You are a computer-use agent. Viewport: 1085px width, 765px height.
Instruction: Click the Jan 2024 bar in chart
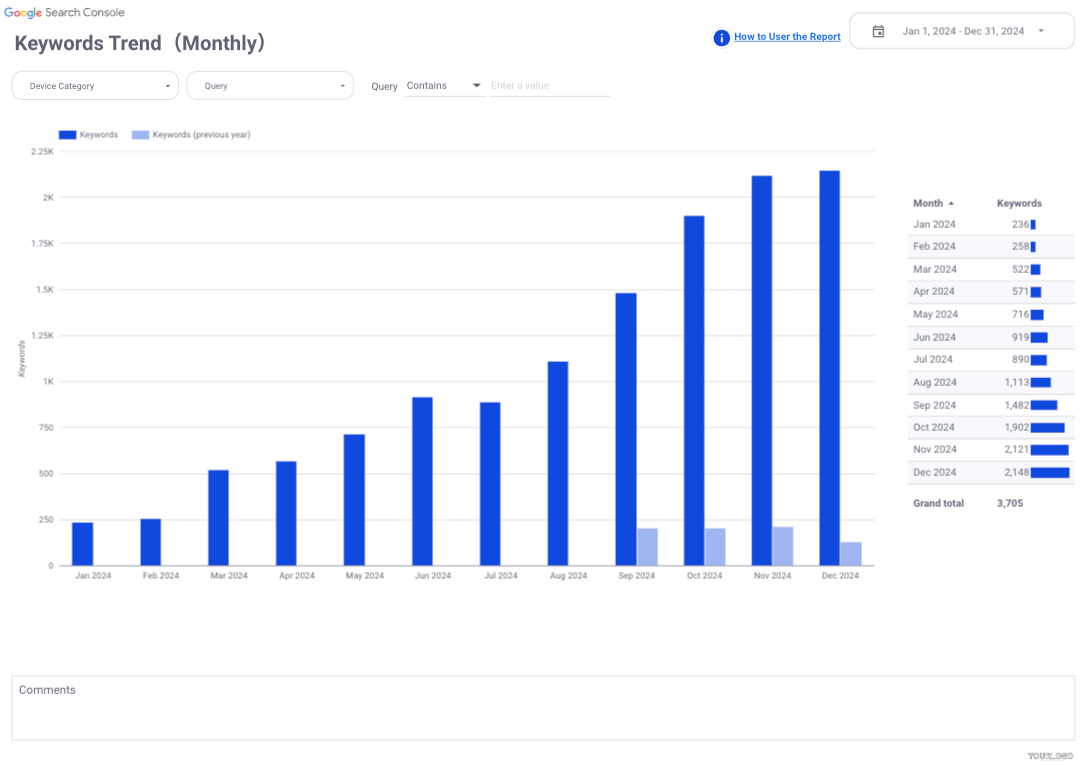click(82, 544)
